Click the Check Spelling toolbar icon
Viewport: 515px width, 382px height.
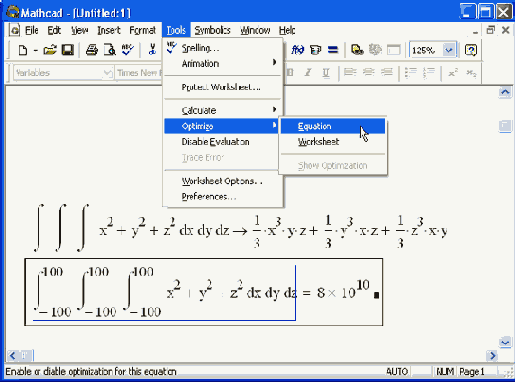point(127,50)
